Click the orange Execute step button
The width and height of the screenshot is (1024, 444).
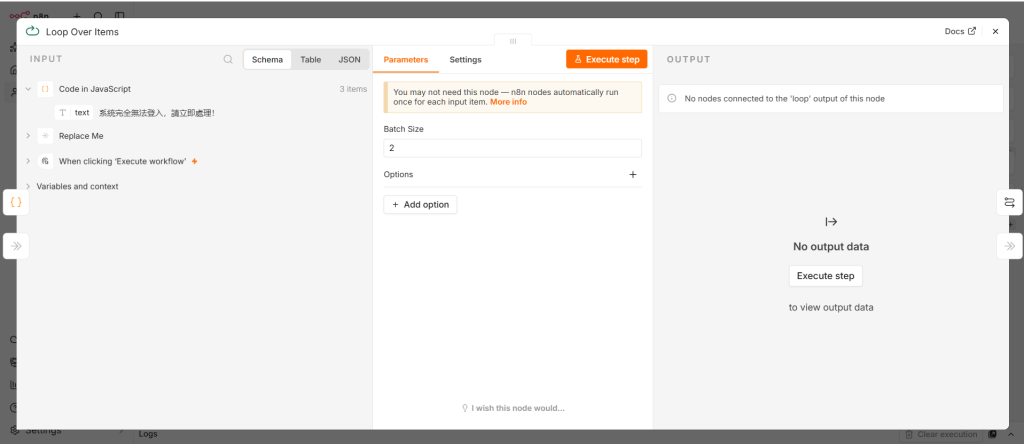pos(606,59)
